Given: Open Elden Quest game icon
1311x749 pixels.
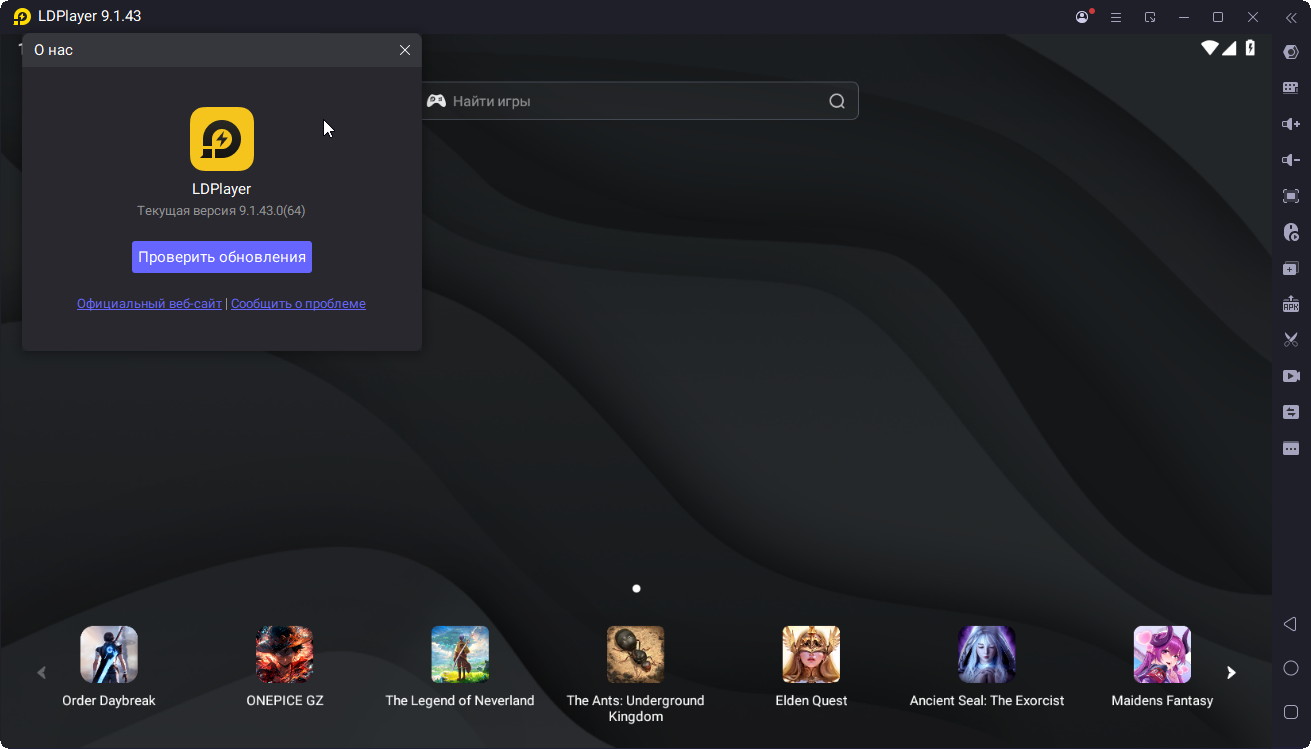Looking at the screenshot, I should point(811,655).
